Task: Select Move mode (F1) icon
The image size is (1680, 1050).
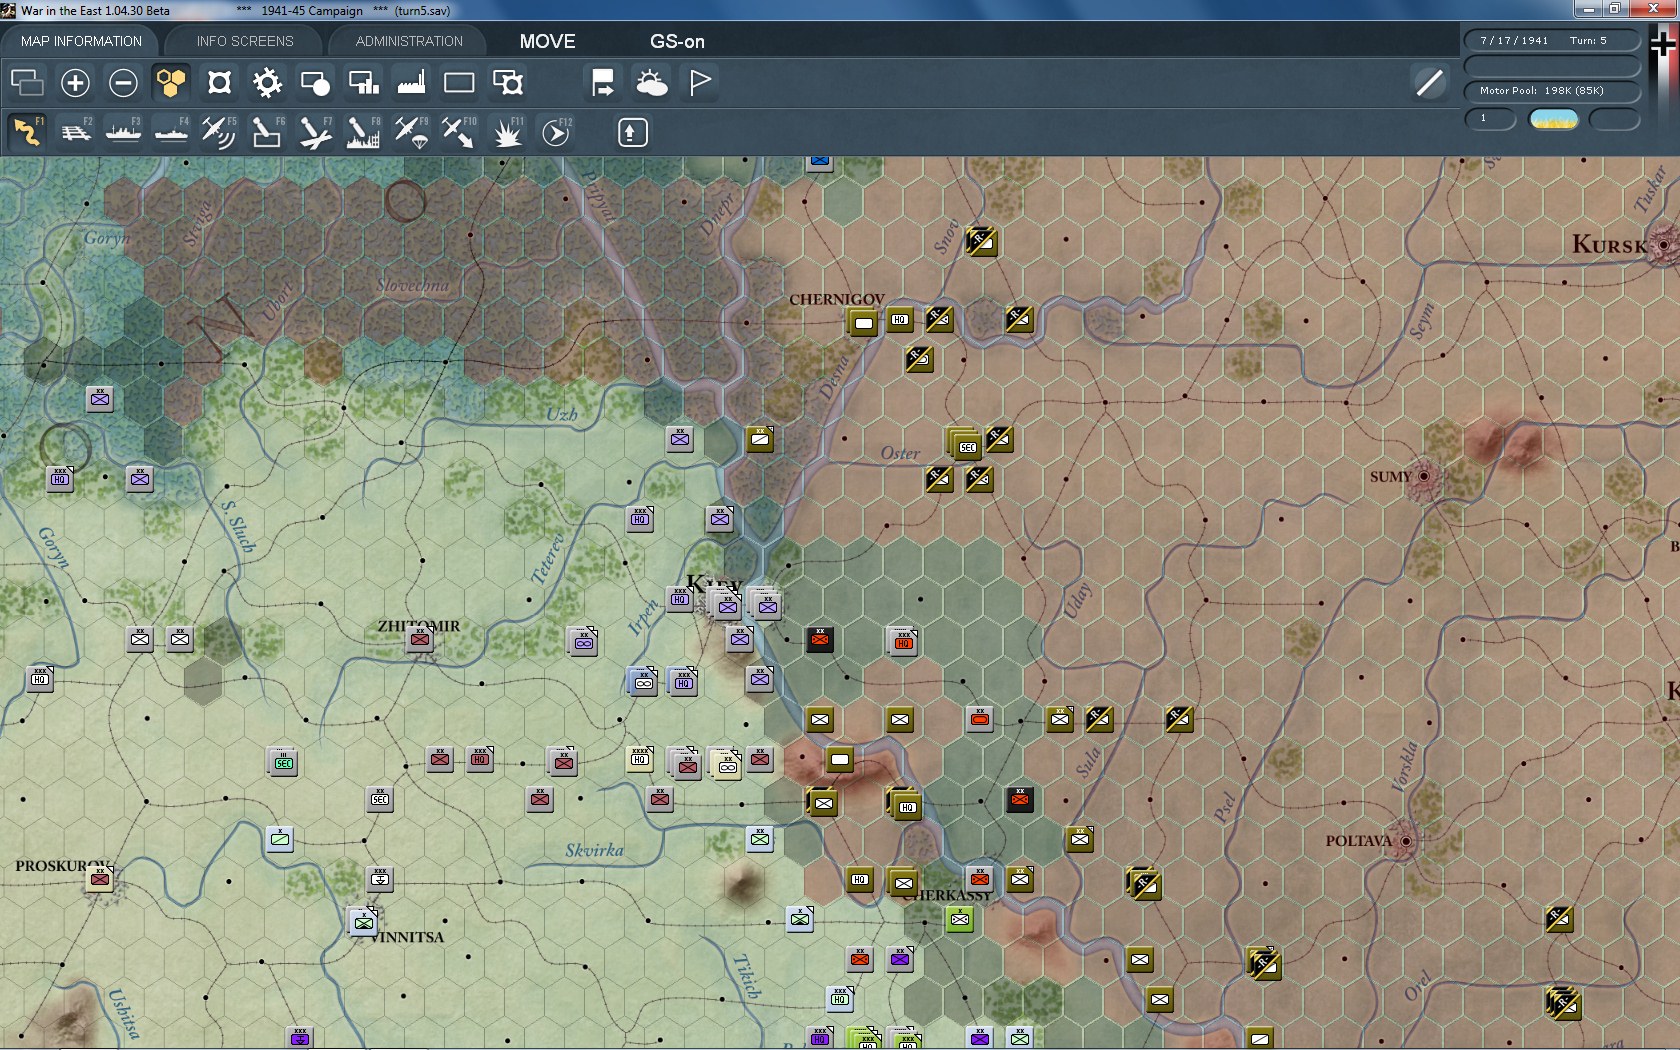Action: click(x=27, y=132)
